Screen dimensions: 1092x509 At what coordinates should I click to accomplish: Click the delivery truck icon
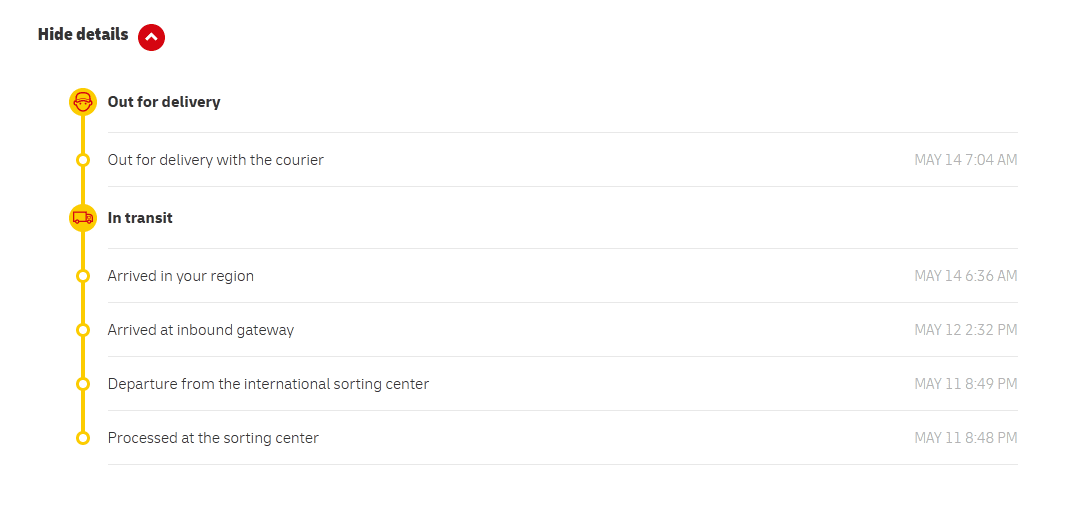click(83, 218)
